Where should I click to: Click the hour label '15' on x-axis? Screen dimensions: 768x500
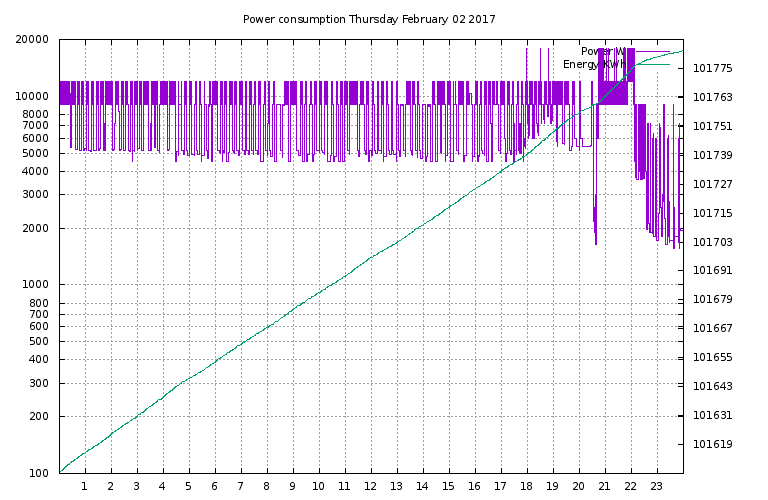[x=448, y=486]
